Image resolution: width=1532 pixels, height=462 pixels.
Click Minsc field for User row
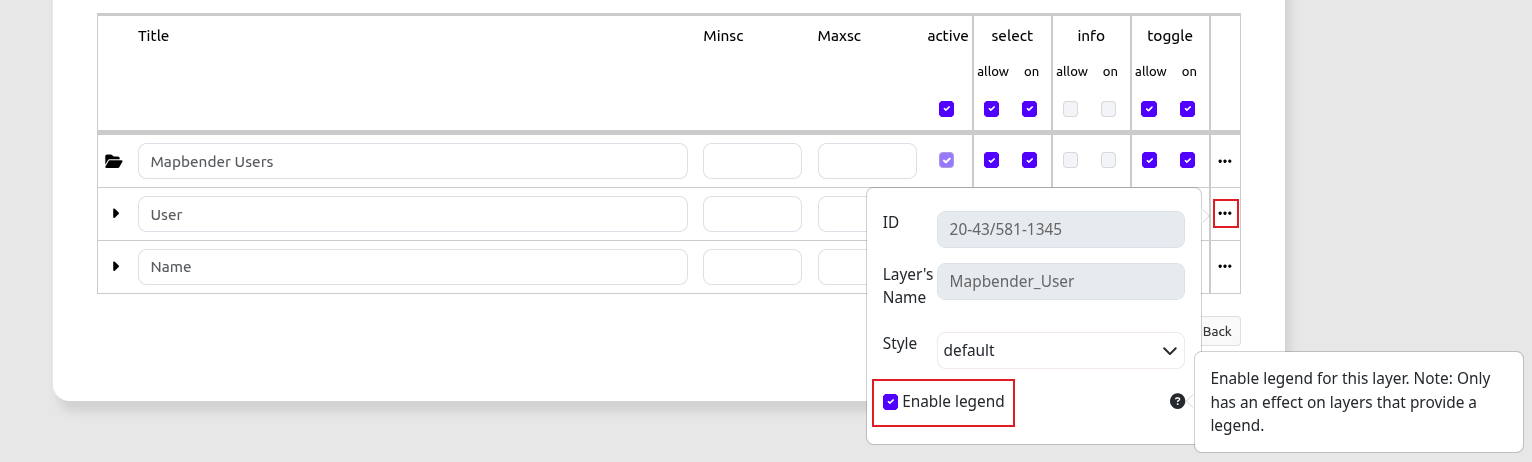[x=752, y=214]
